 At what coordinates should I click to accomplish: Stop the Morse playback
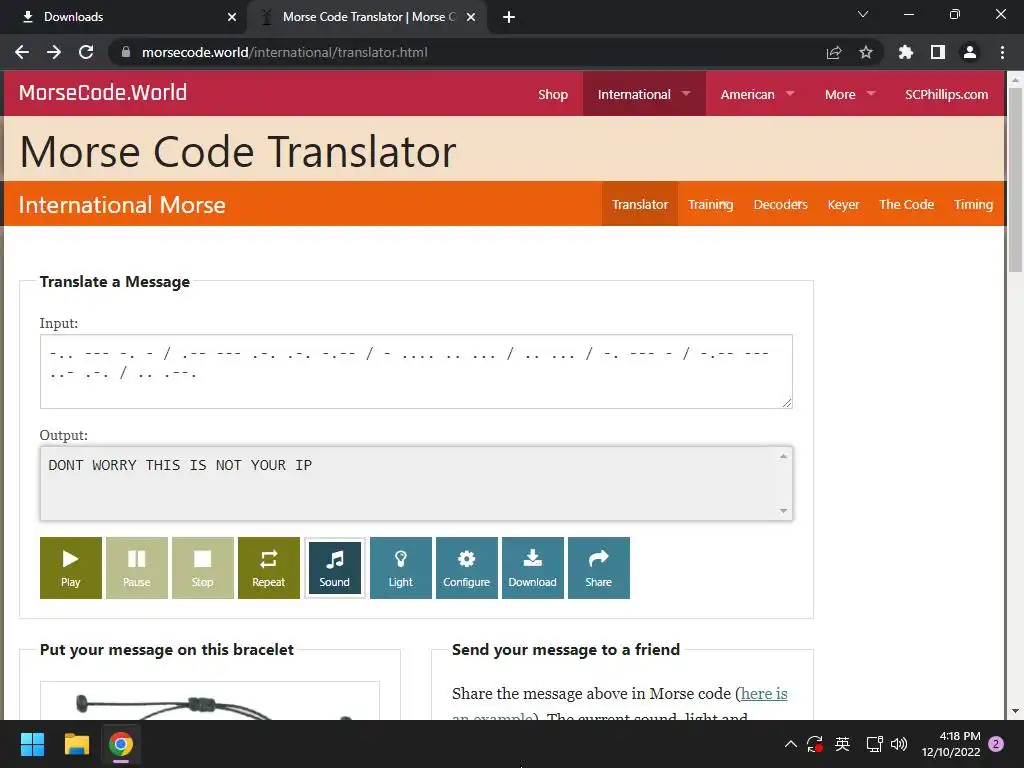point(202,568)
